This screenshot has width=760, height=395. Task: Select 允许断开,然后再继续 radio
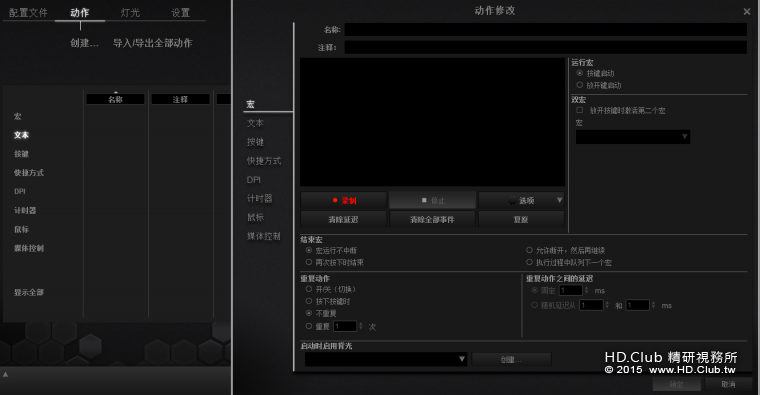529,250
